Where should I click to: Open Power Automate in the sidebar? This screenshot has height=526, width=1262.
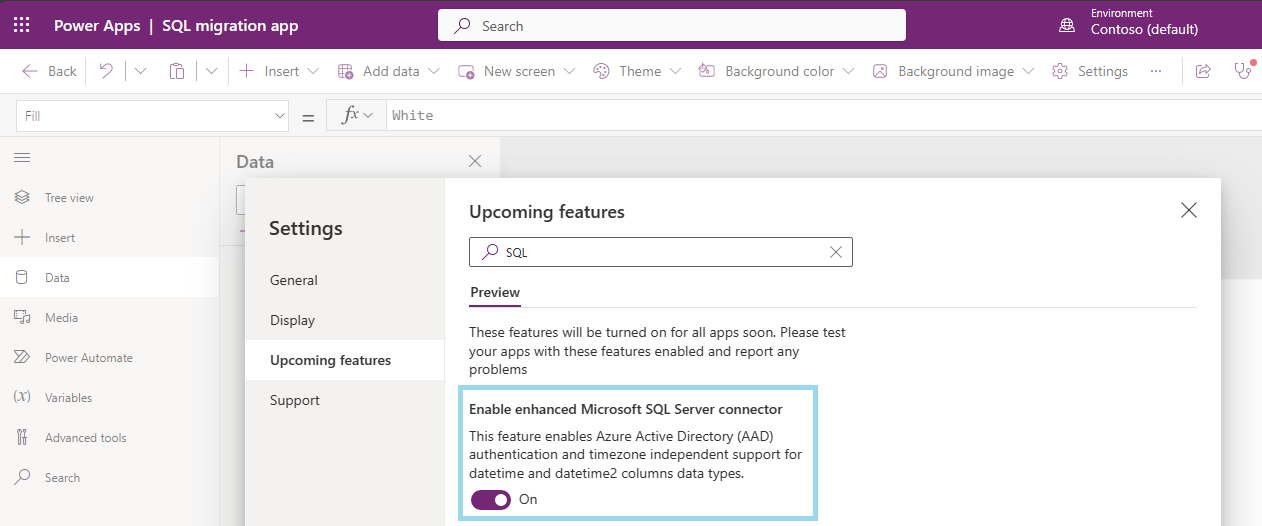109,358
